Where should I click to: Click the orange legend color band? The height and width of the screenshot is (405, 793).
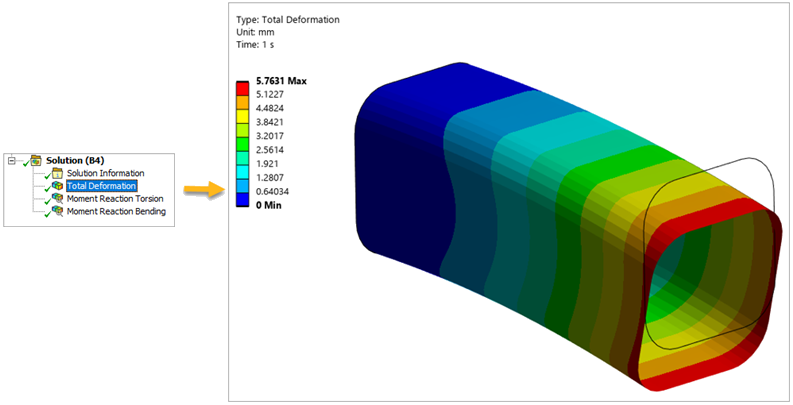coord(243,102)
